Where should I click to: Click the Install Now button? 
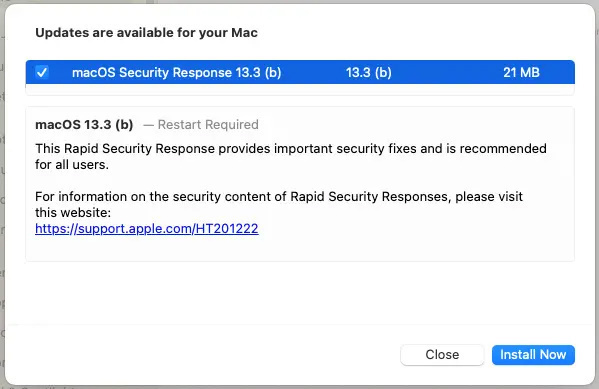(533, 355)
